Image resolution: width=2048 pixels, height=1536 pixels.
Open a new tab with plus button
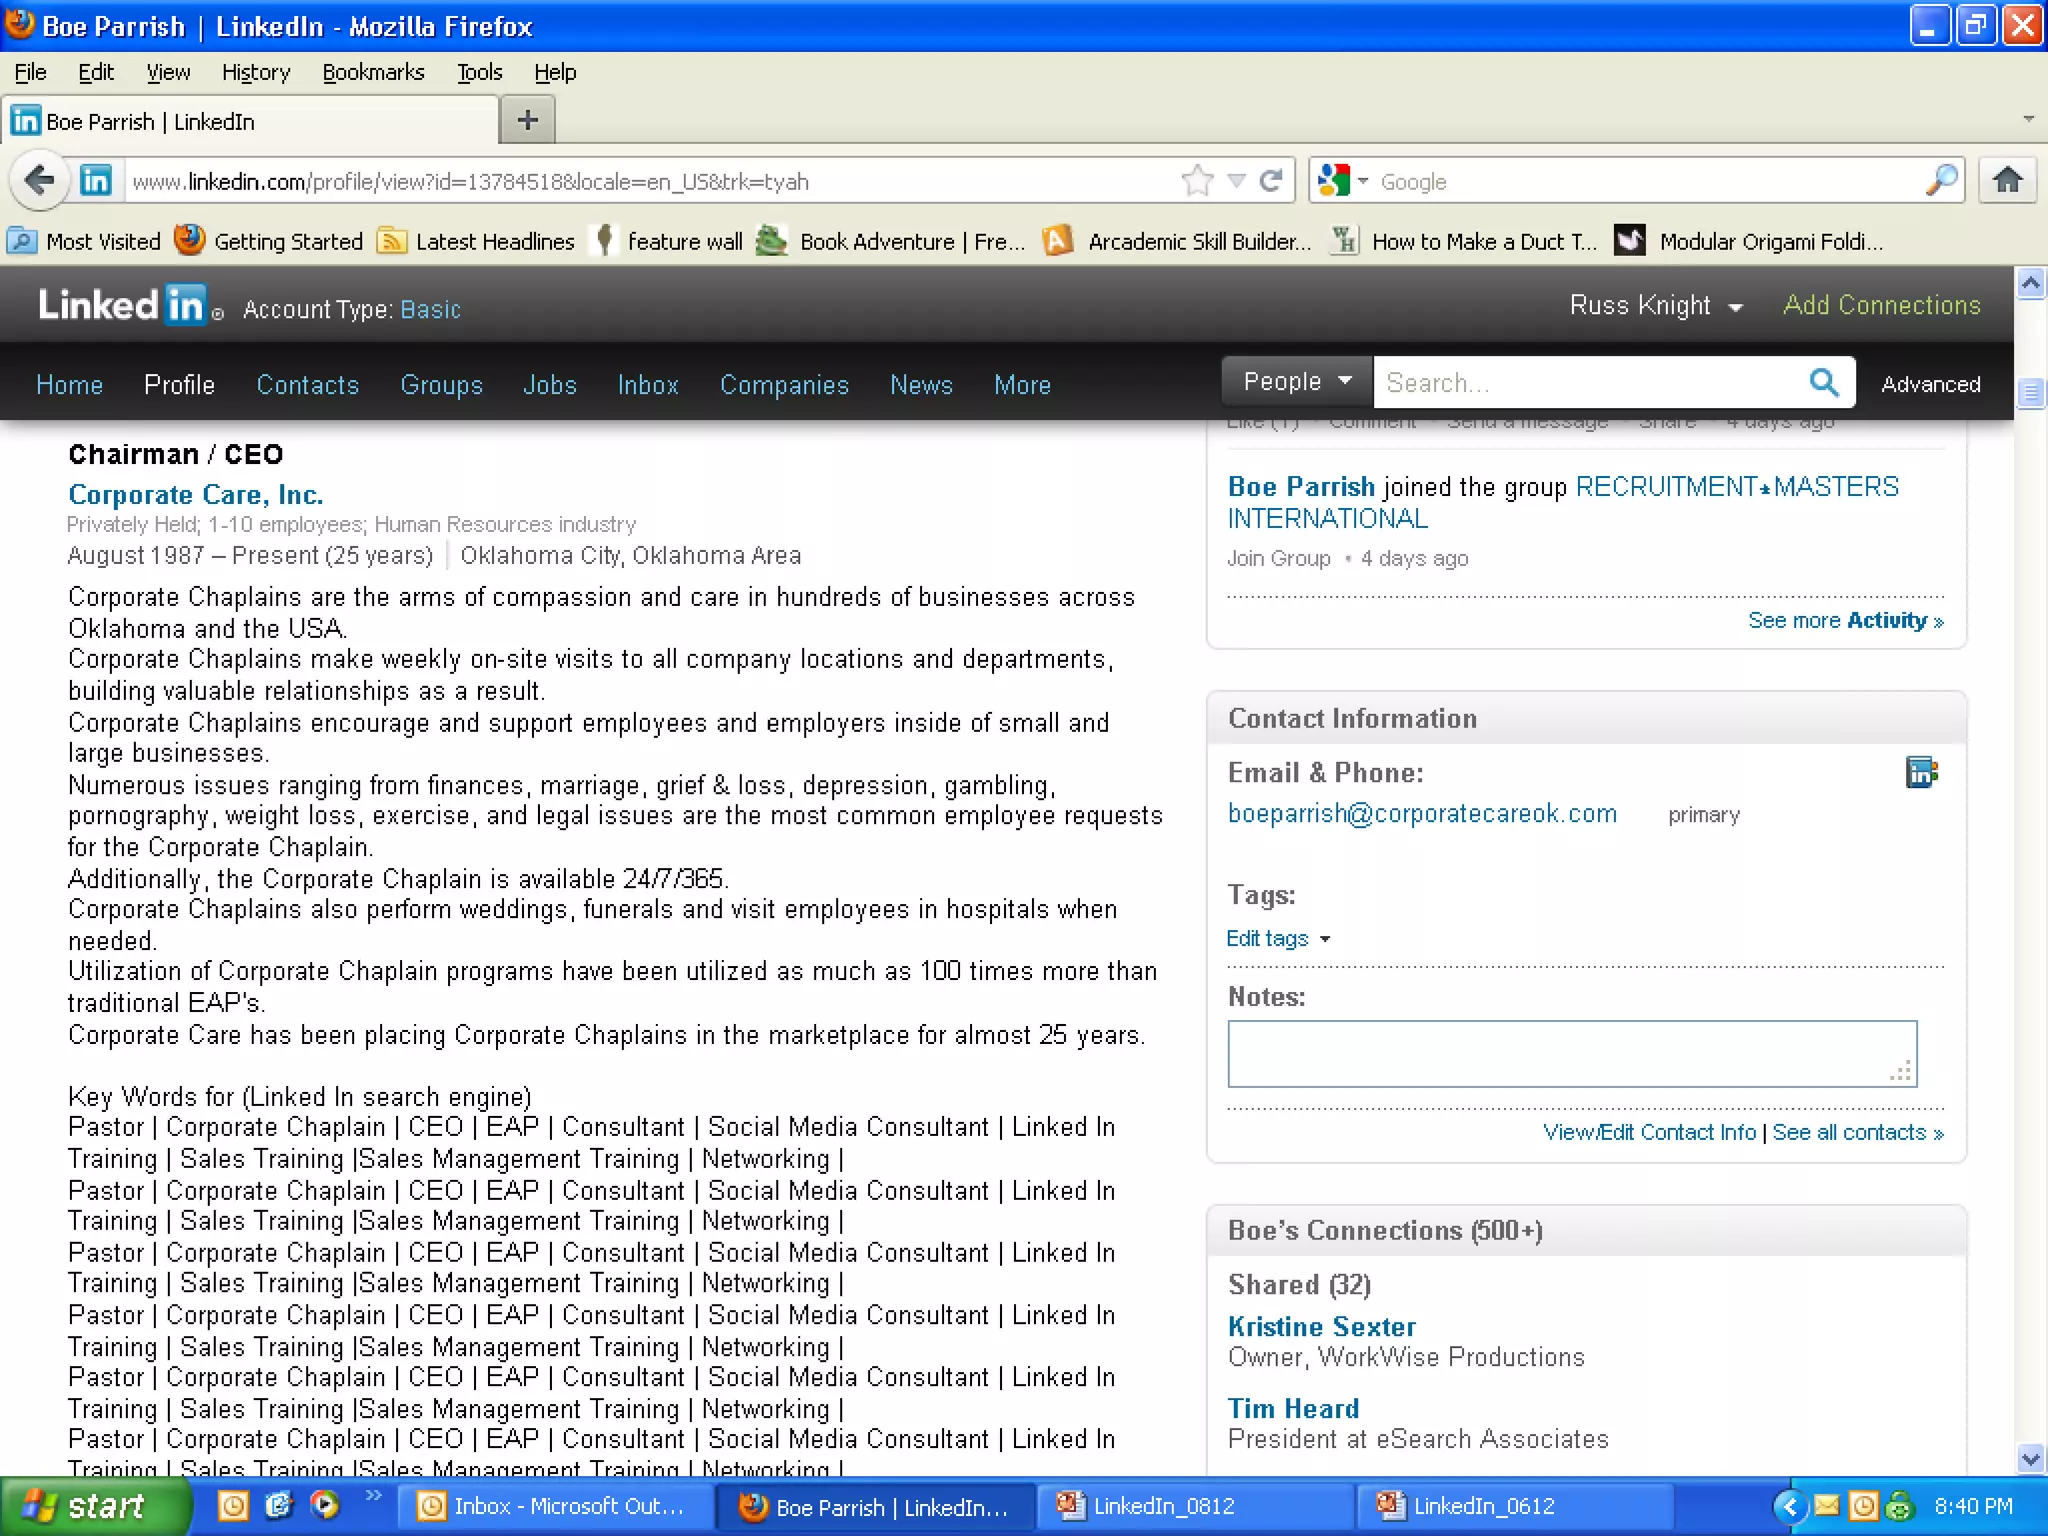point(527,121)
